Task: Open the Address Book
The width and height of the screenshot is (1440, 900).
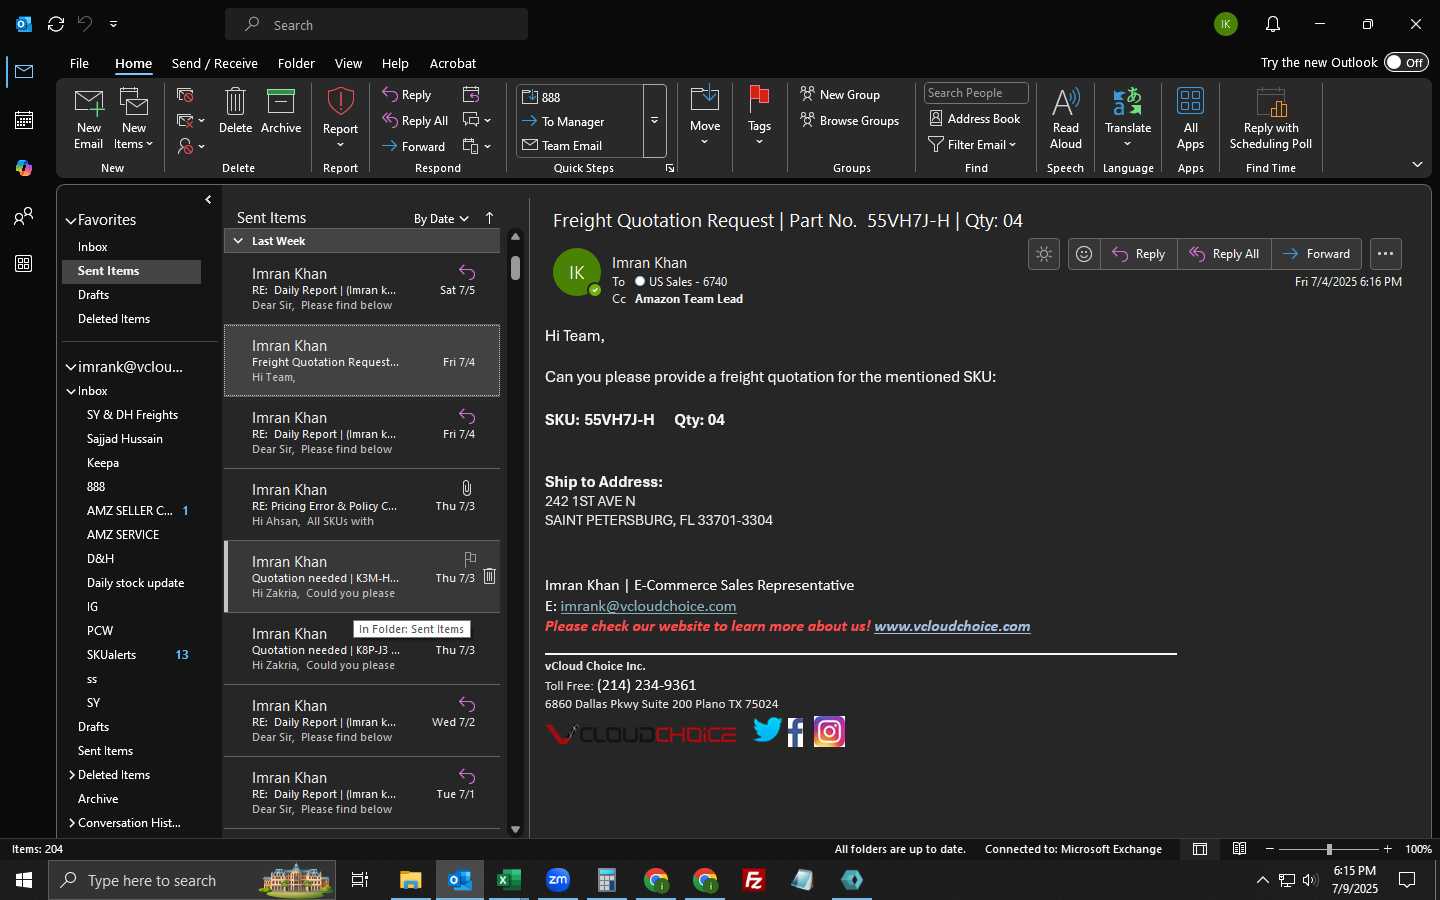Action: click(975, 118)
